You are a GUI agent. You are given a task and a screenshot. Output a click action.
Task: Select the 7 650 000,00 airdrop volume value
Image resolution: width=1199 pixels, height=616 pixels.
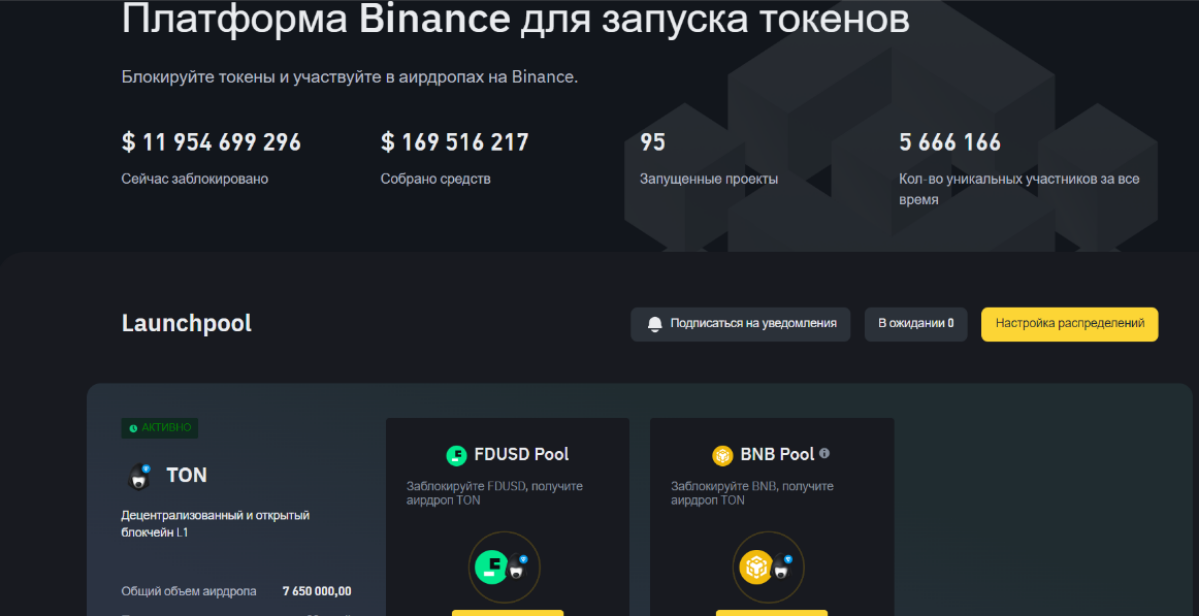coord(317,592)
